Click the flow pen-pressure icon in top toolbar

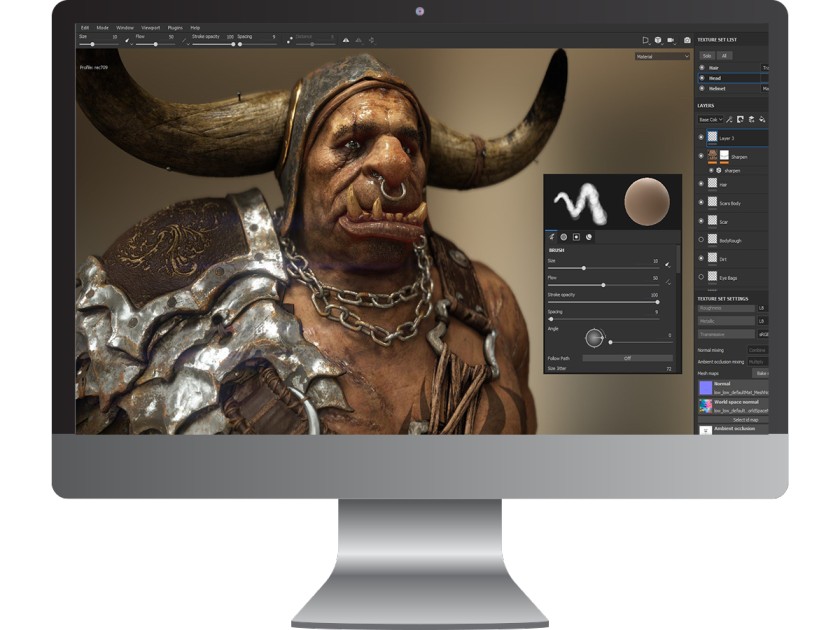[184, 40]
